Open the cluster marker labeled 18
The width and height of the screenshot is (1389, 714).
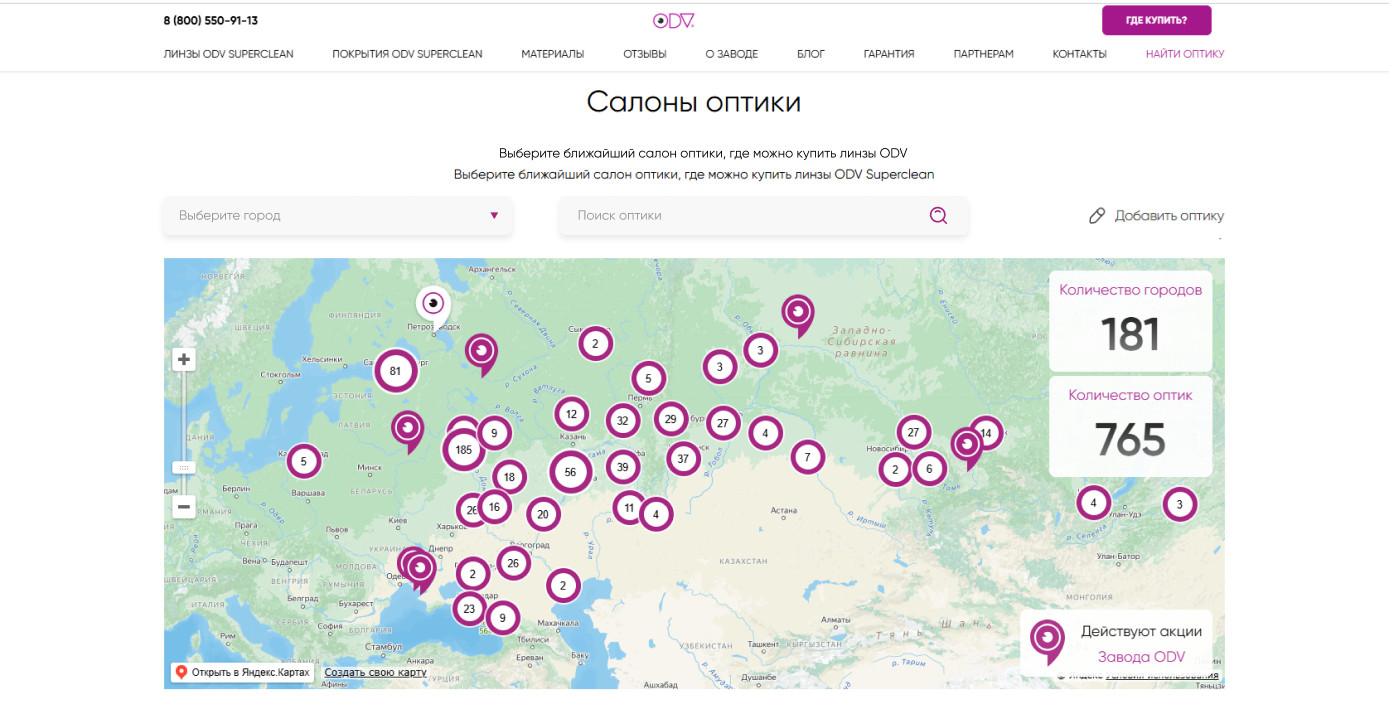[x=509, y=477]
